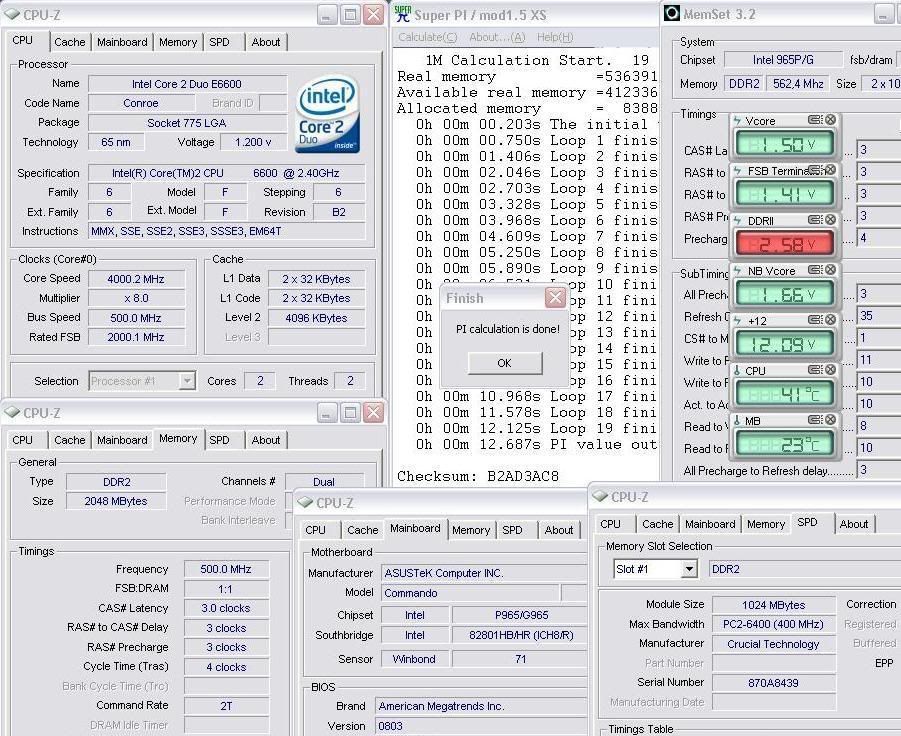Click the red 2.58 V DDRII display
901x736 pixels.
pos(785,244)
